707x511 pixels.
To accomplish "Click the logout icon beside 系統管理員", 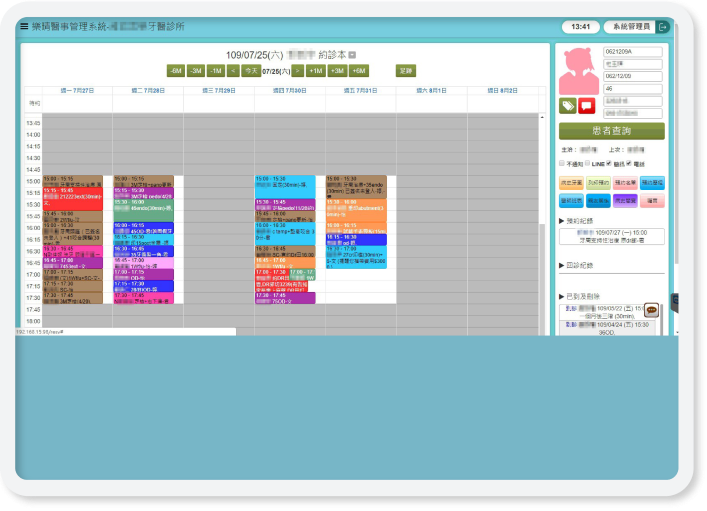I will [662, 26].
